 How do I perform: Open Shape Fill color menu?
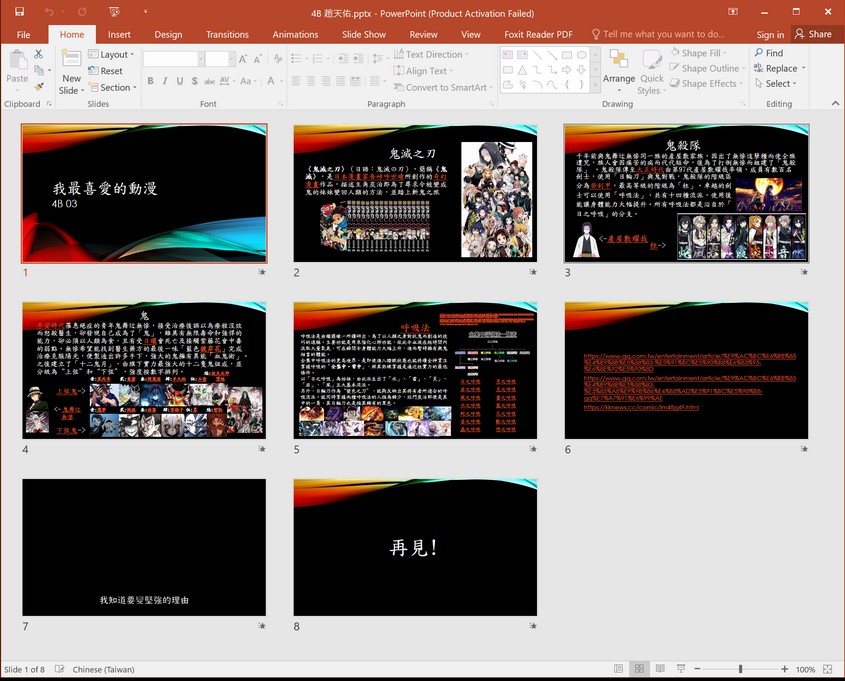699,53
